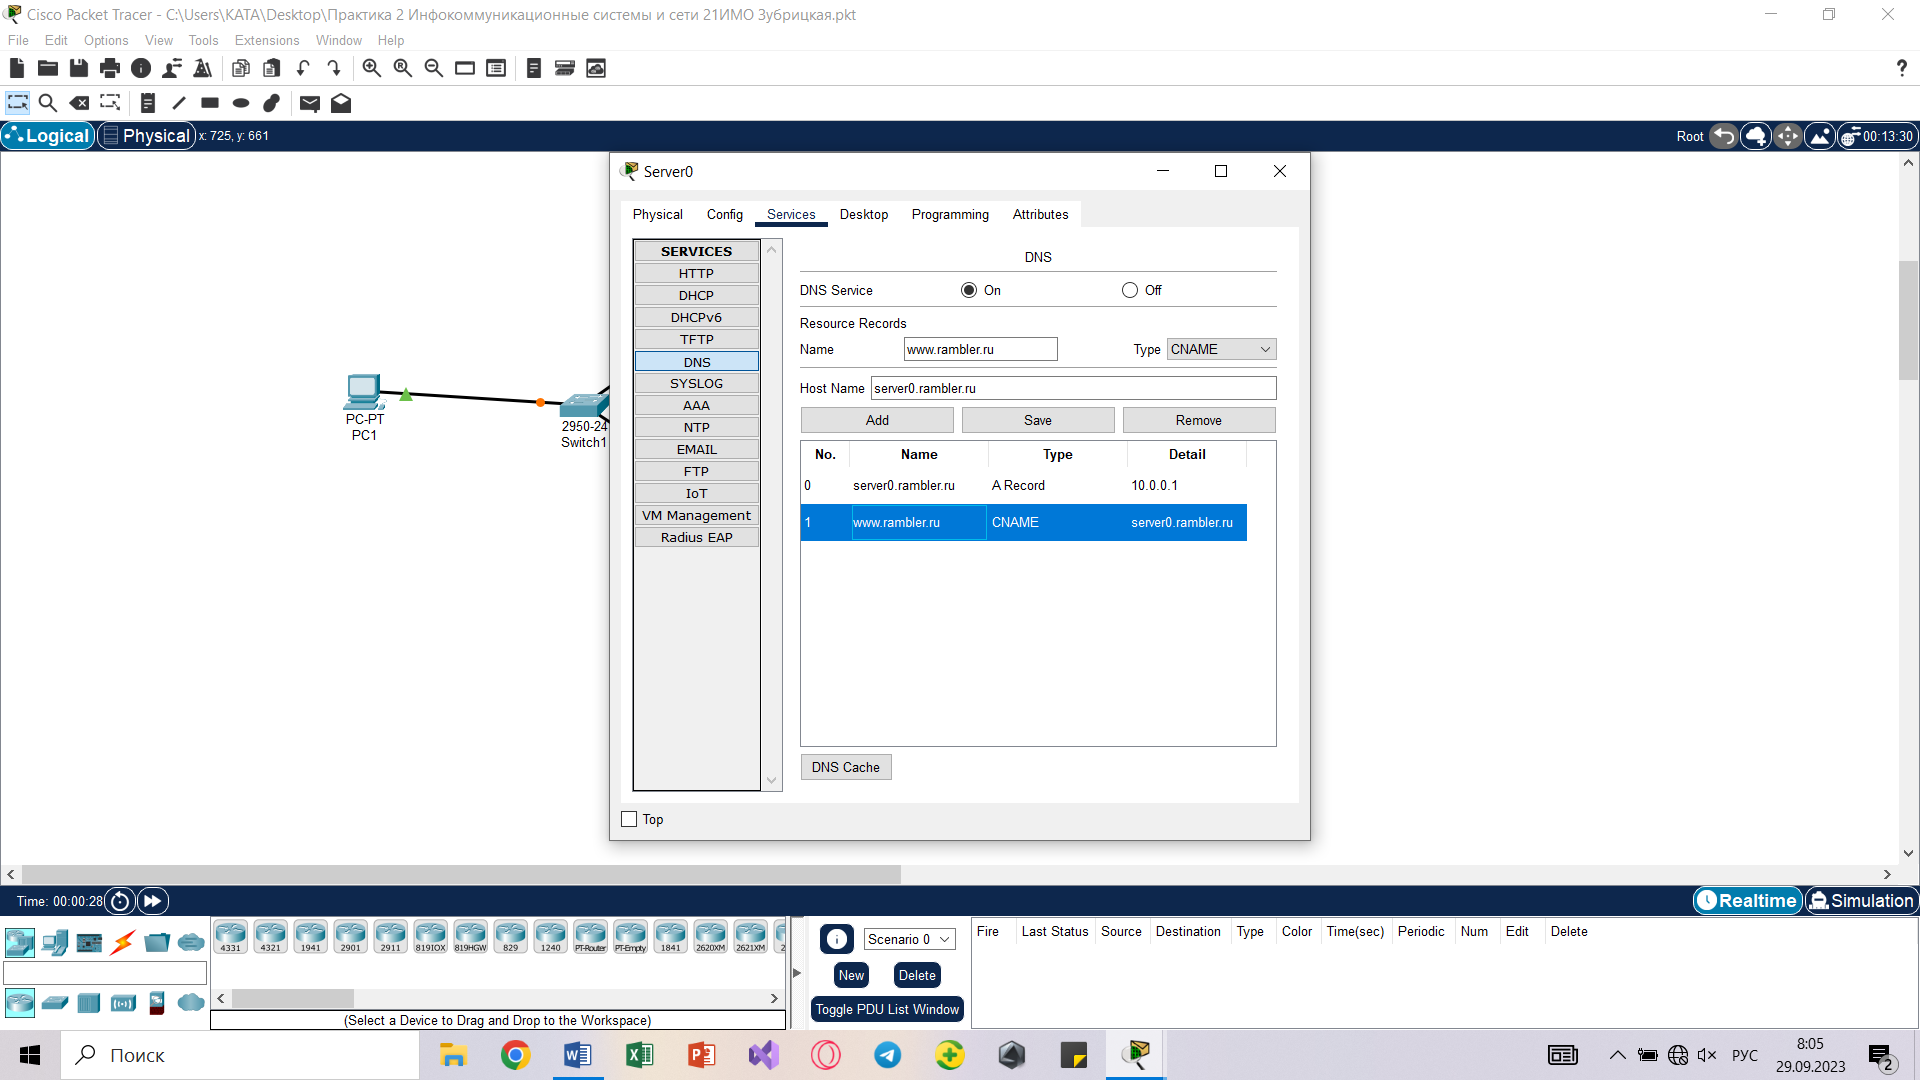Switch to Physical workspace view
This screenshot has width=1920, height=1080.
146,136
